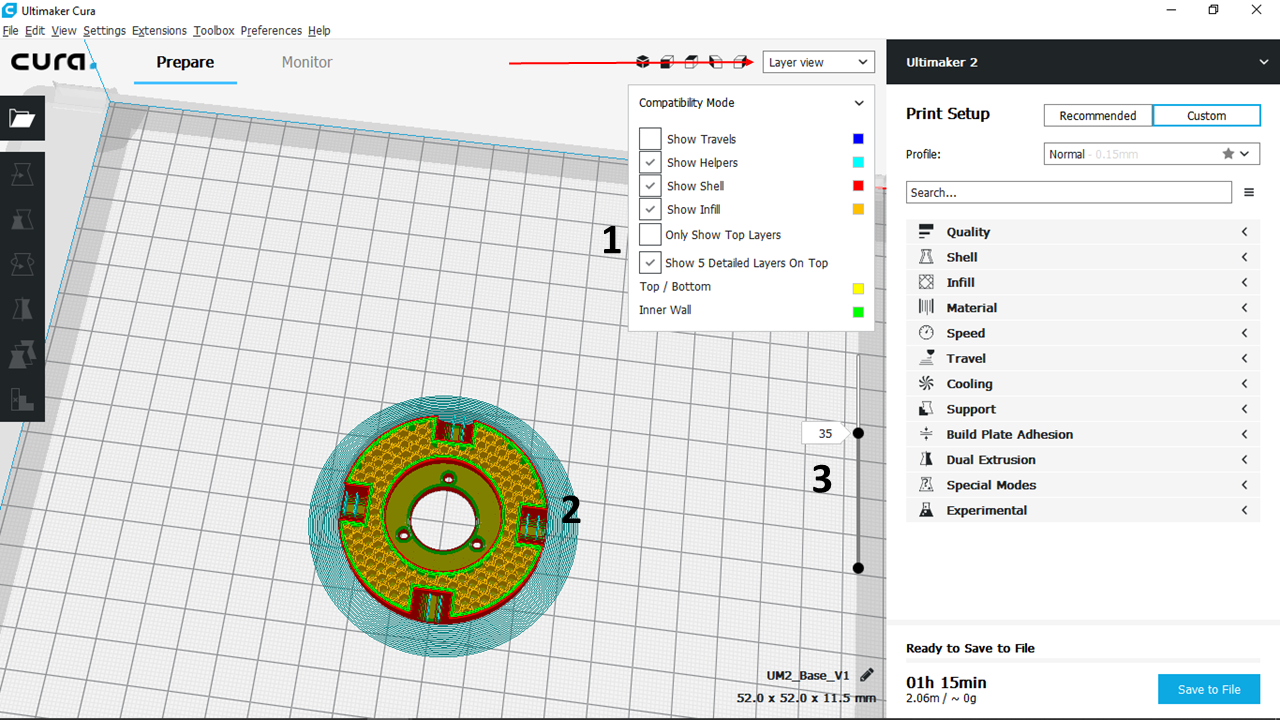Click the pencil icon to rename UM2_Base_V1
The height and width of the screenshot is (720, 1280).
click(867, 675)
